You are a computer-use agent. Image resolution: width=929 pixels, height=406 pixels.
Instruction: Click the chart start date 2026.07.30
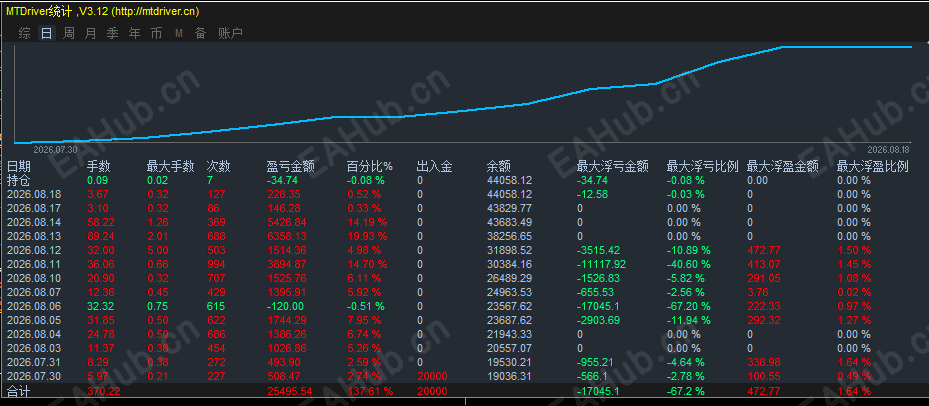click(55, 149)
